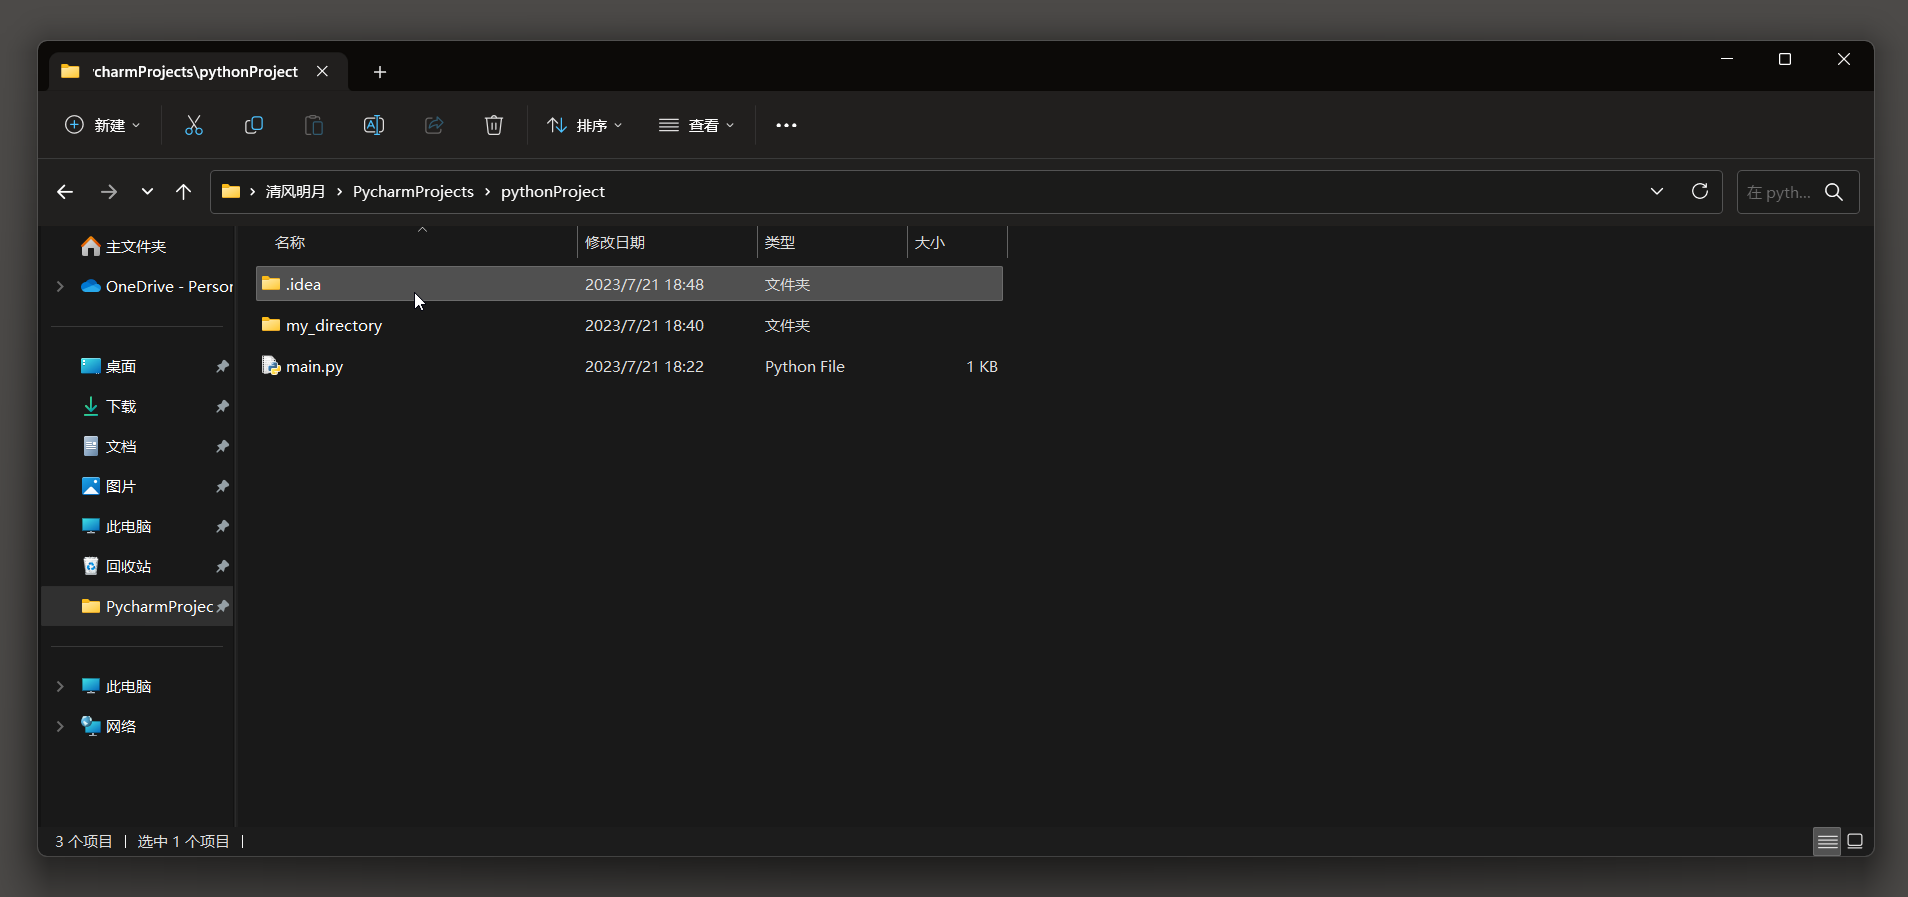Add a new tab with plus button
The width and height of the screenshot is (1908, 897).
pos(380,72)
